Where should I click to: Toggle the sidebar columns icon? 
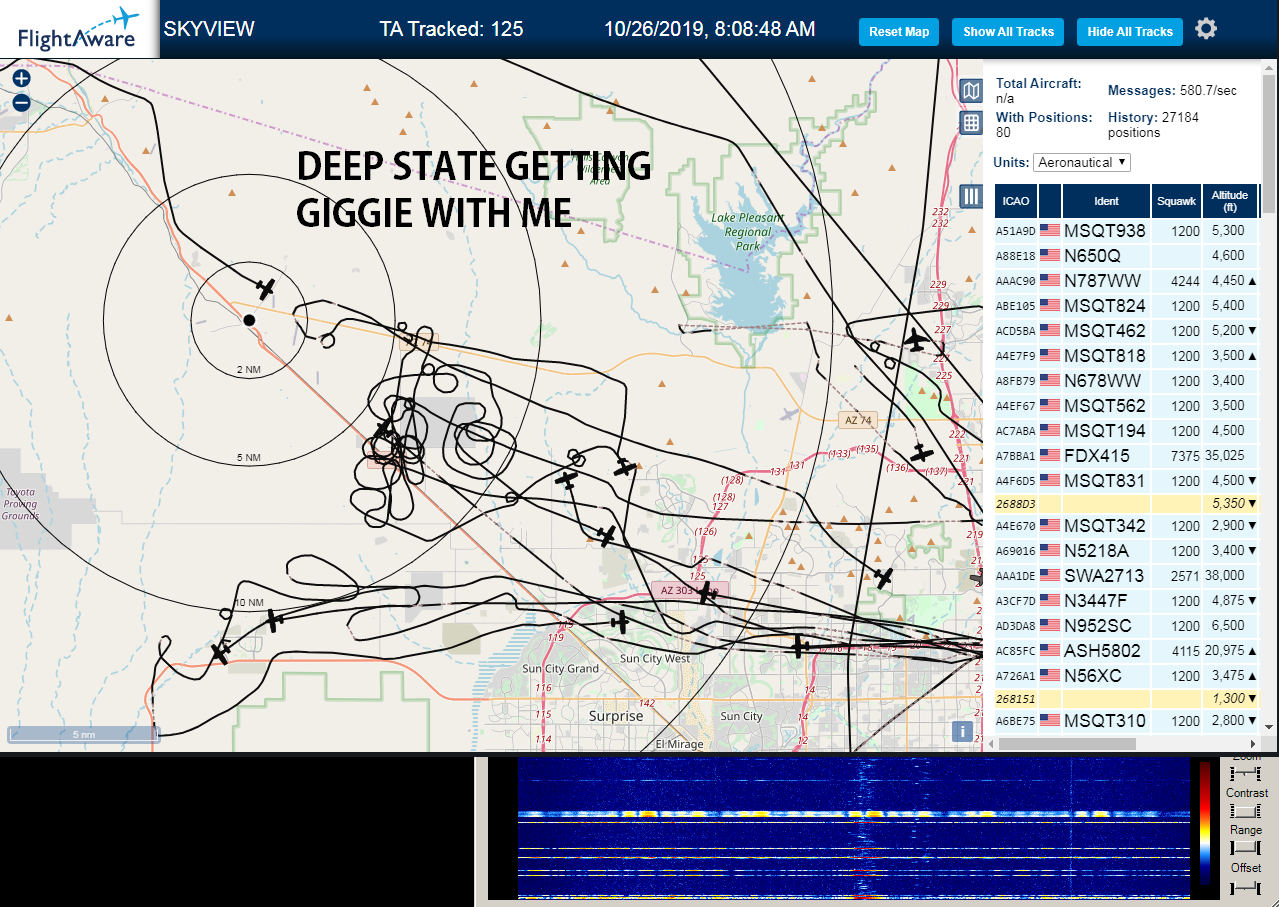(x=971, y=196)
